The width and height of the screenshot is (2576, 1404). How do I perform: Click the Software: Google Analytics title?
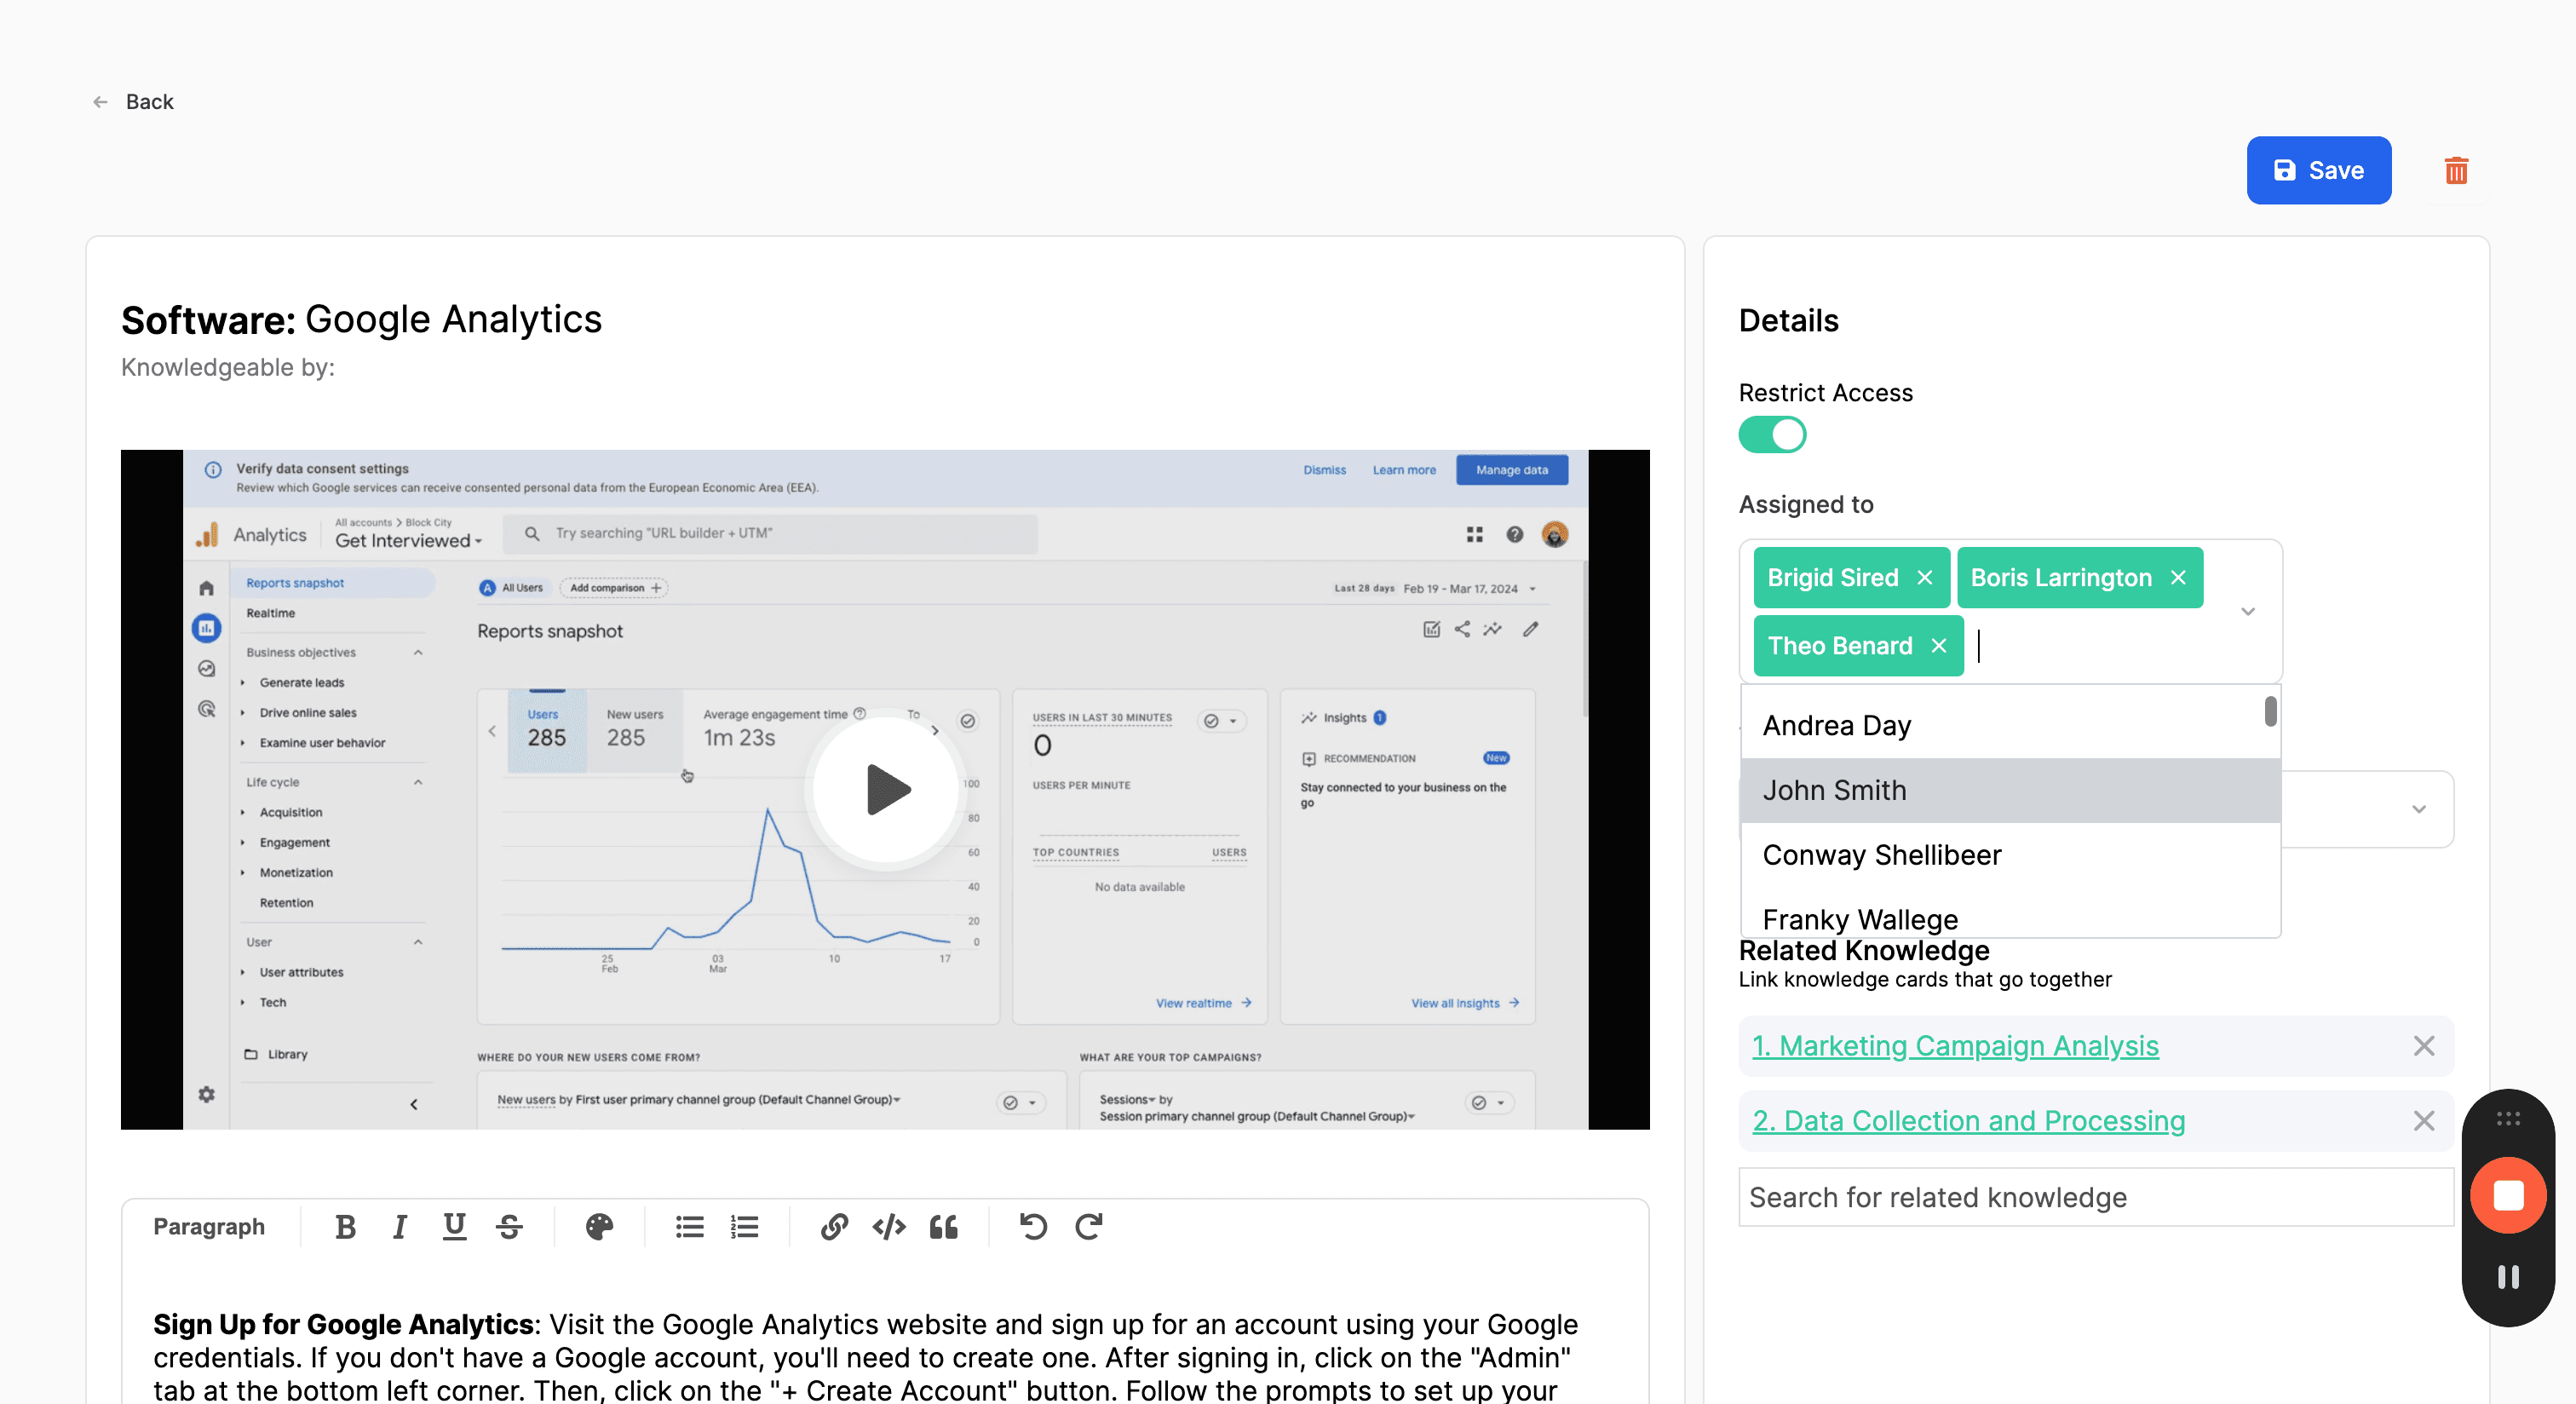pos(361,320)
